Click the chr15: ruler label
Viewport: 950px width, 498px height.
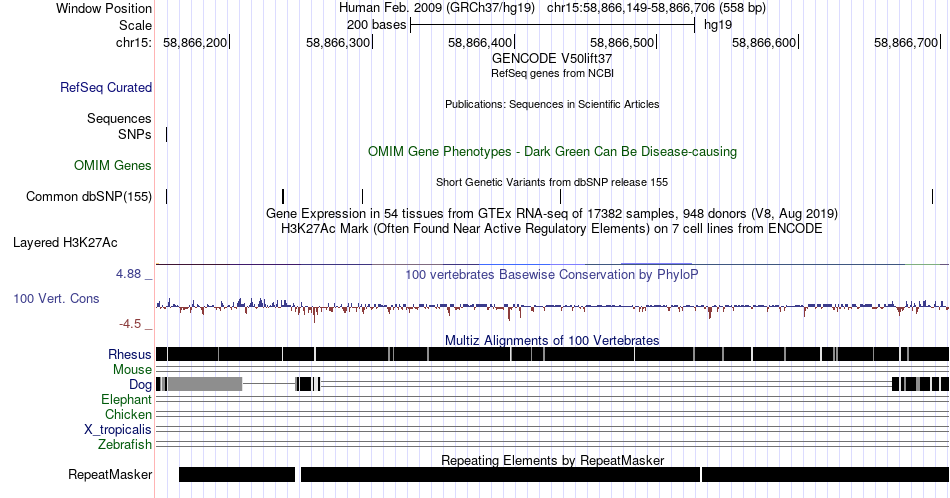click(x=134, y=42)
